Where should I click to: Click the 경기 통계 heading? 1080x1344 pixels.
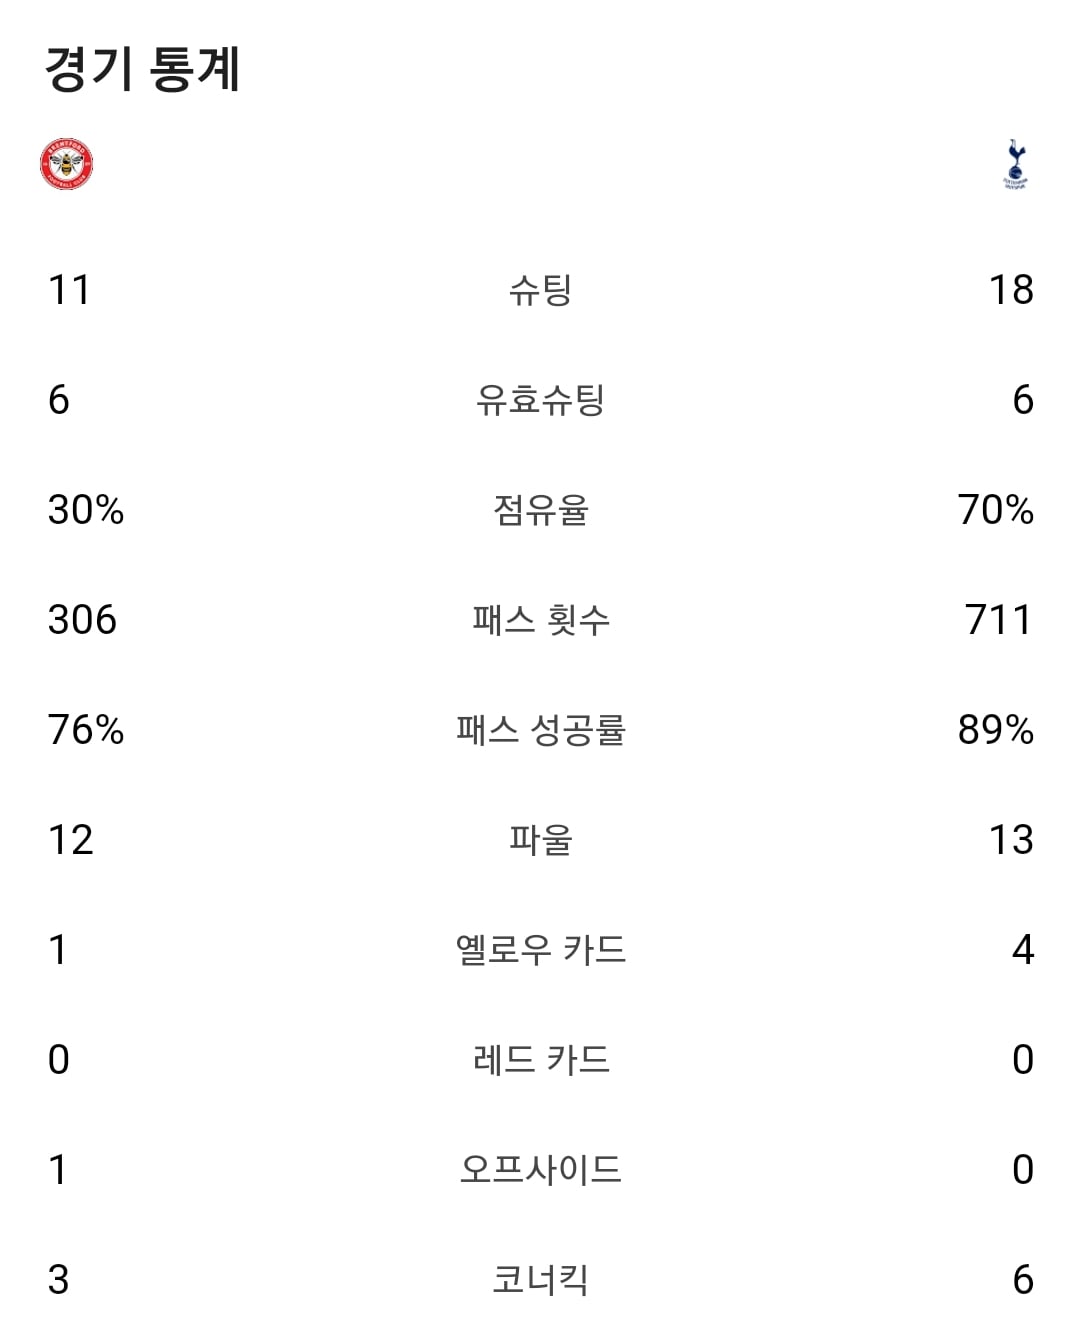(143, 69)
